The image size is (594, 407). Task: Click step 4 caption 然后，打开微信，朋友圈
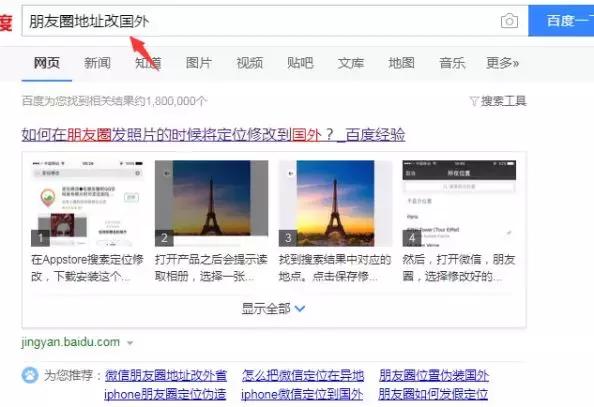pyautogui.click(x=459, y=268)
